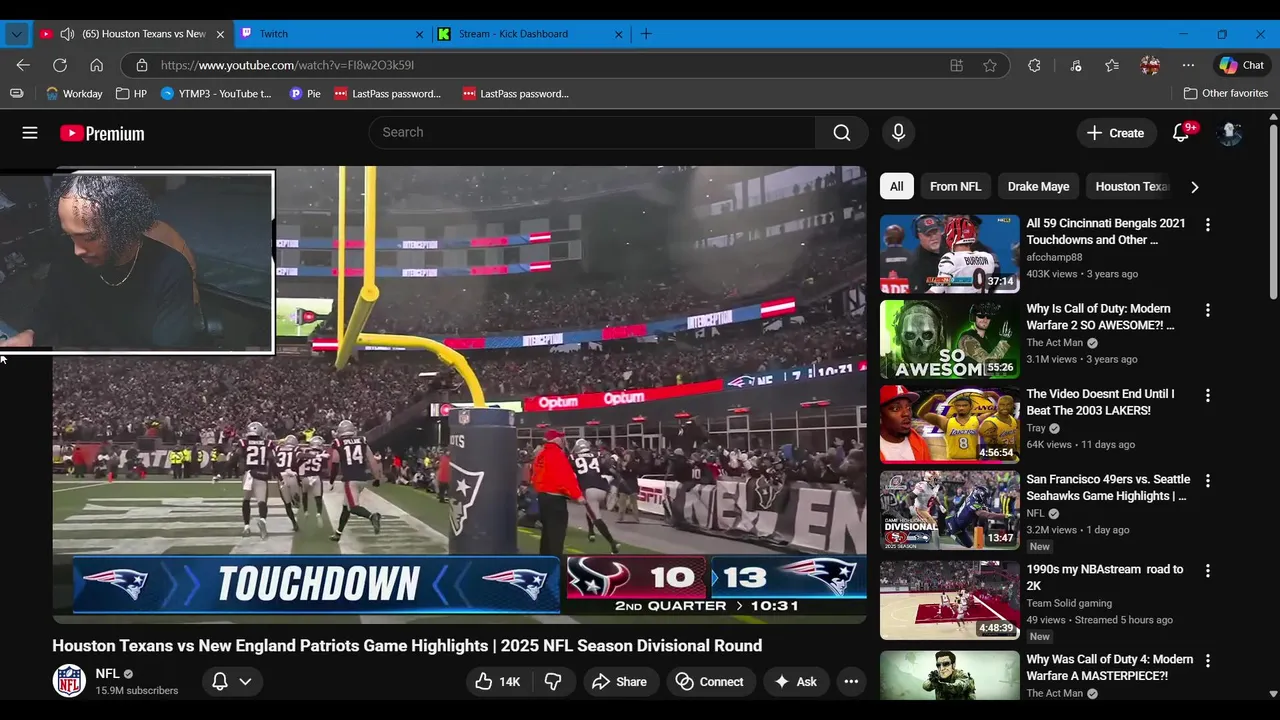This screenshot has height=720, width=1280.
Task: Open options for 49ers vs Seahawks video
Action: pyautogui.click(x=1207, y=481)
